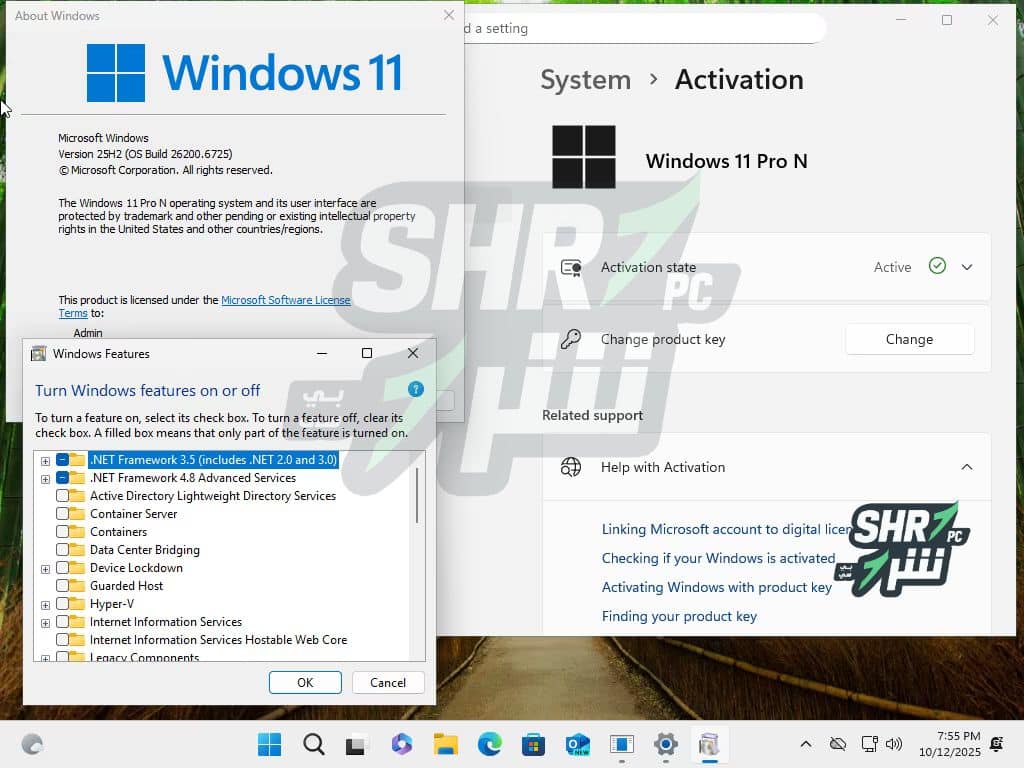Open the Finding your product key link
This screenshot has width=1024, height=768.
[679, 616]
